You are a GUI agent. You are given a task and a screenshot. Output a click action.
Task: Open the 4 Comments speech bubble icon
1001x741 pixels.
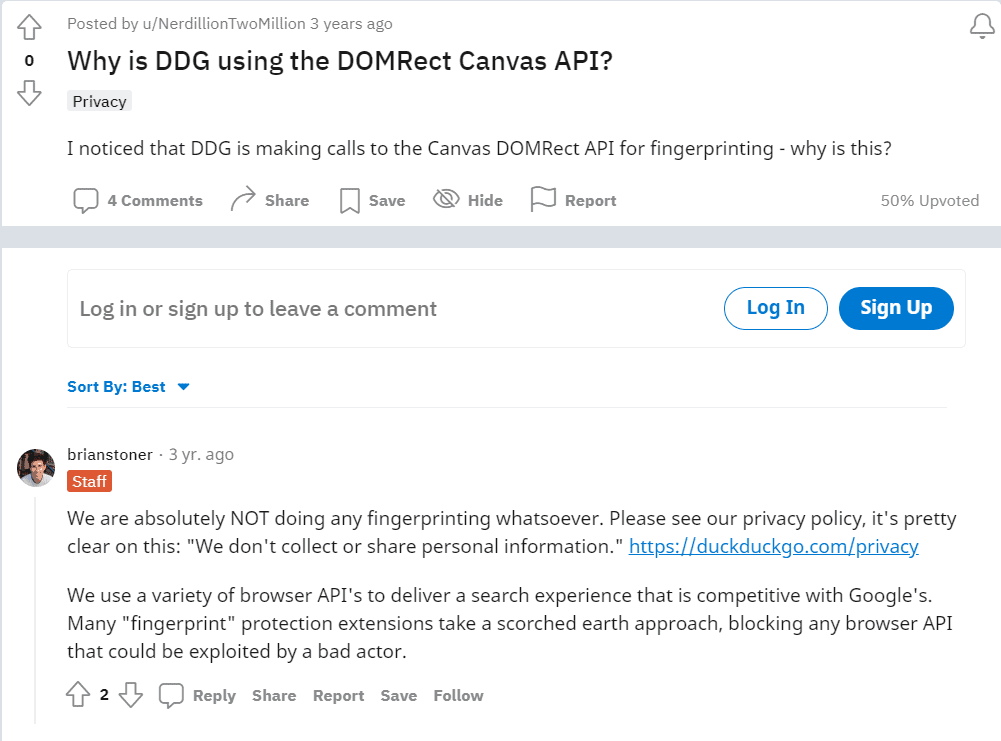[x=86, y=200]
